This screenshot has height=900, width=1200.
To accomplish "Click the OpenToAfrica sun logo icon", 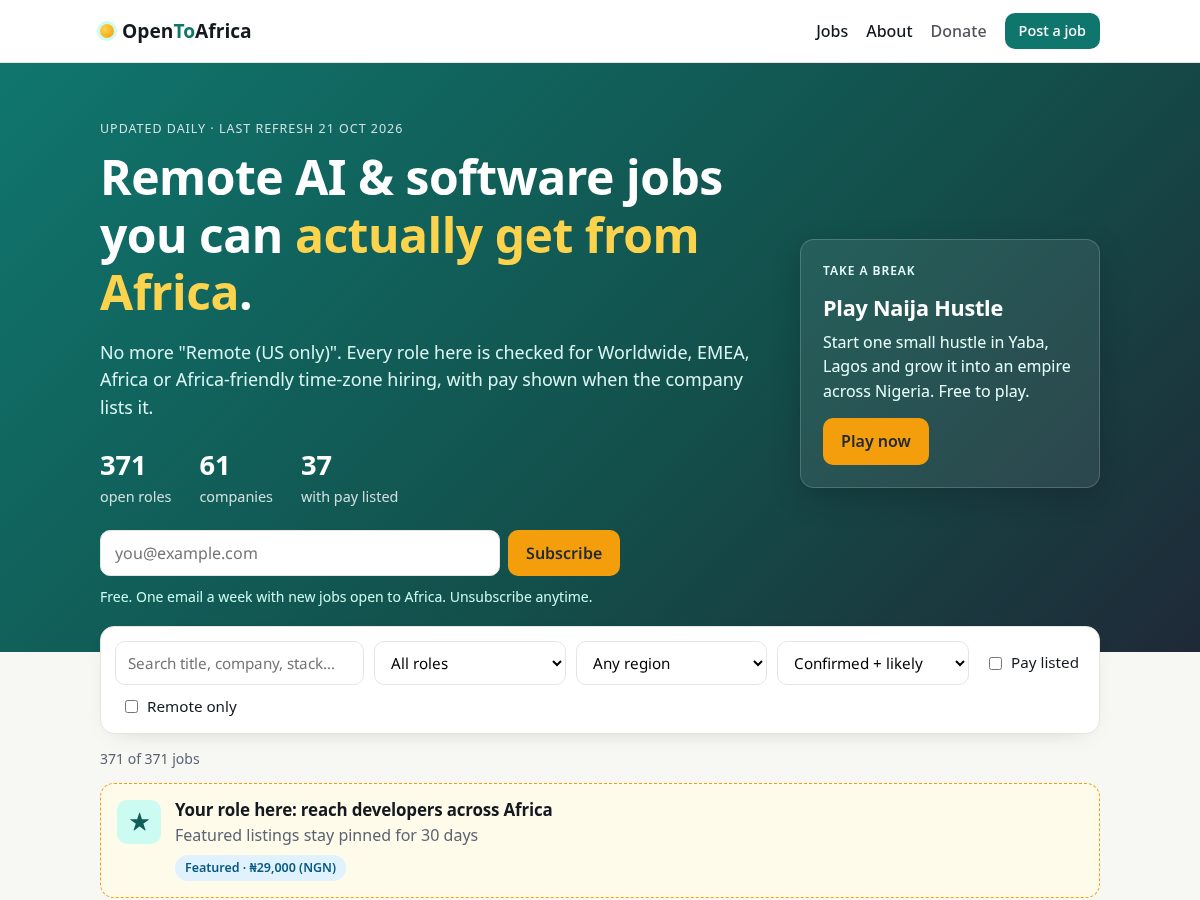I will click(107, 31).
